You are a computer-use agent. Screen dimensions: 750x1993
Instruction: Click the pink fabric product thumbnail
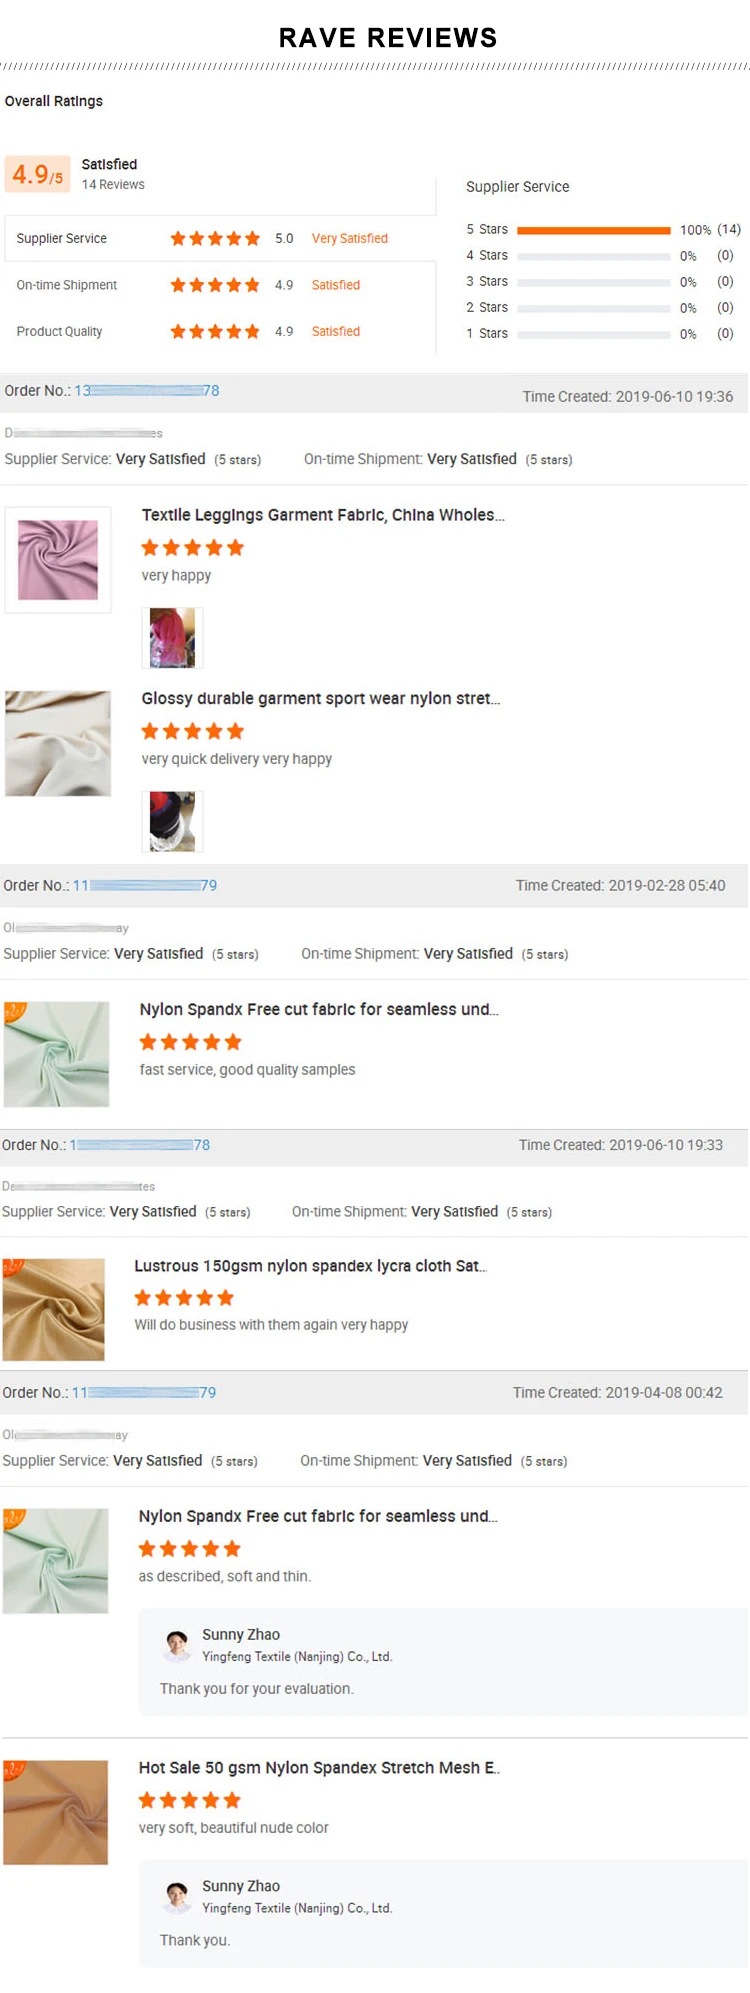[x=58, y=560]
